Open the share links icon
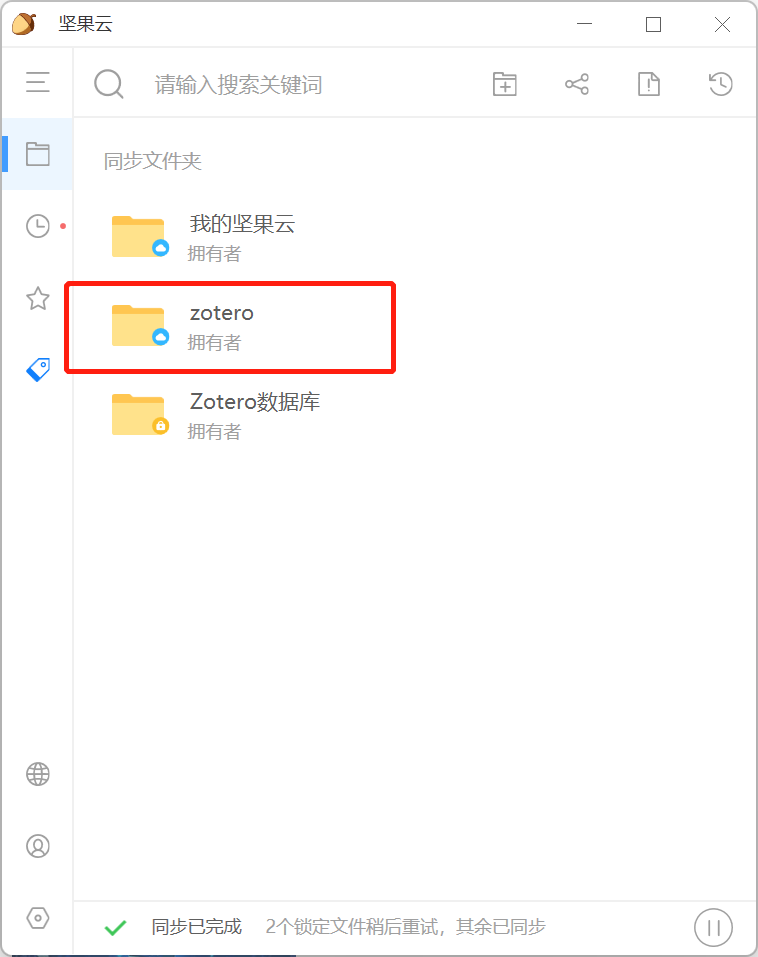 [x=577, y=84]
